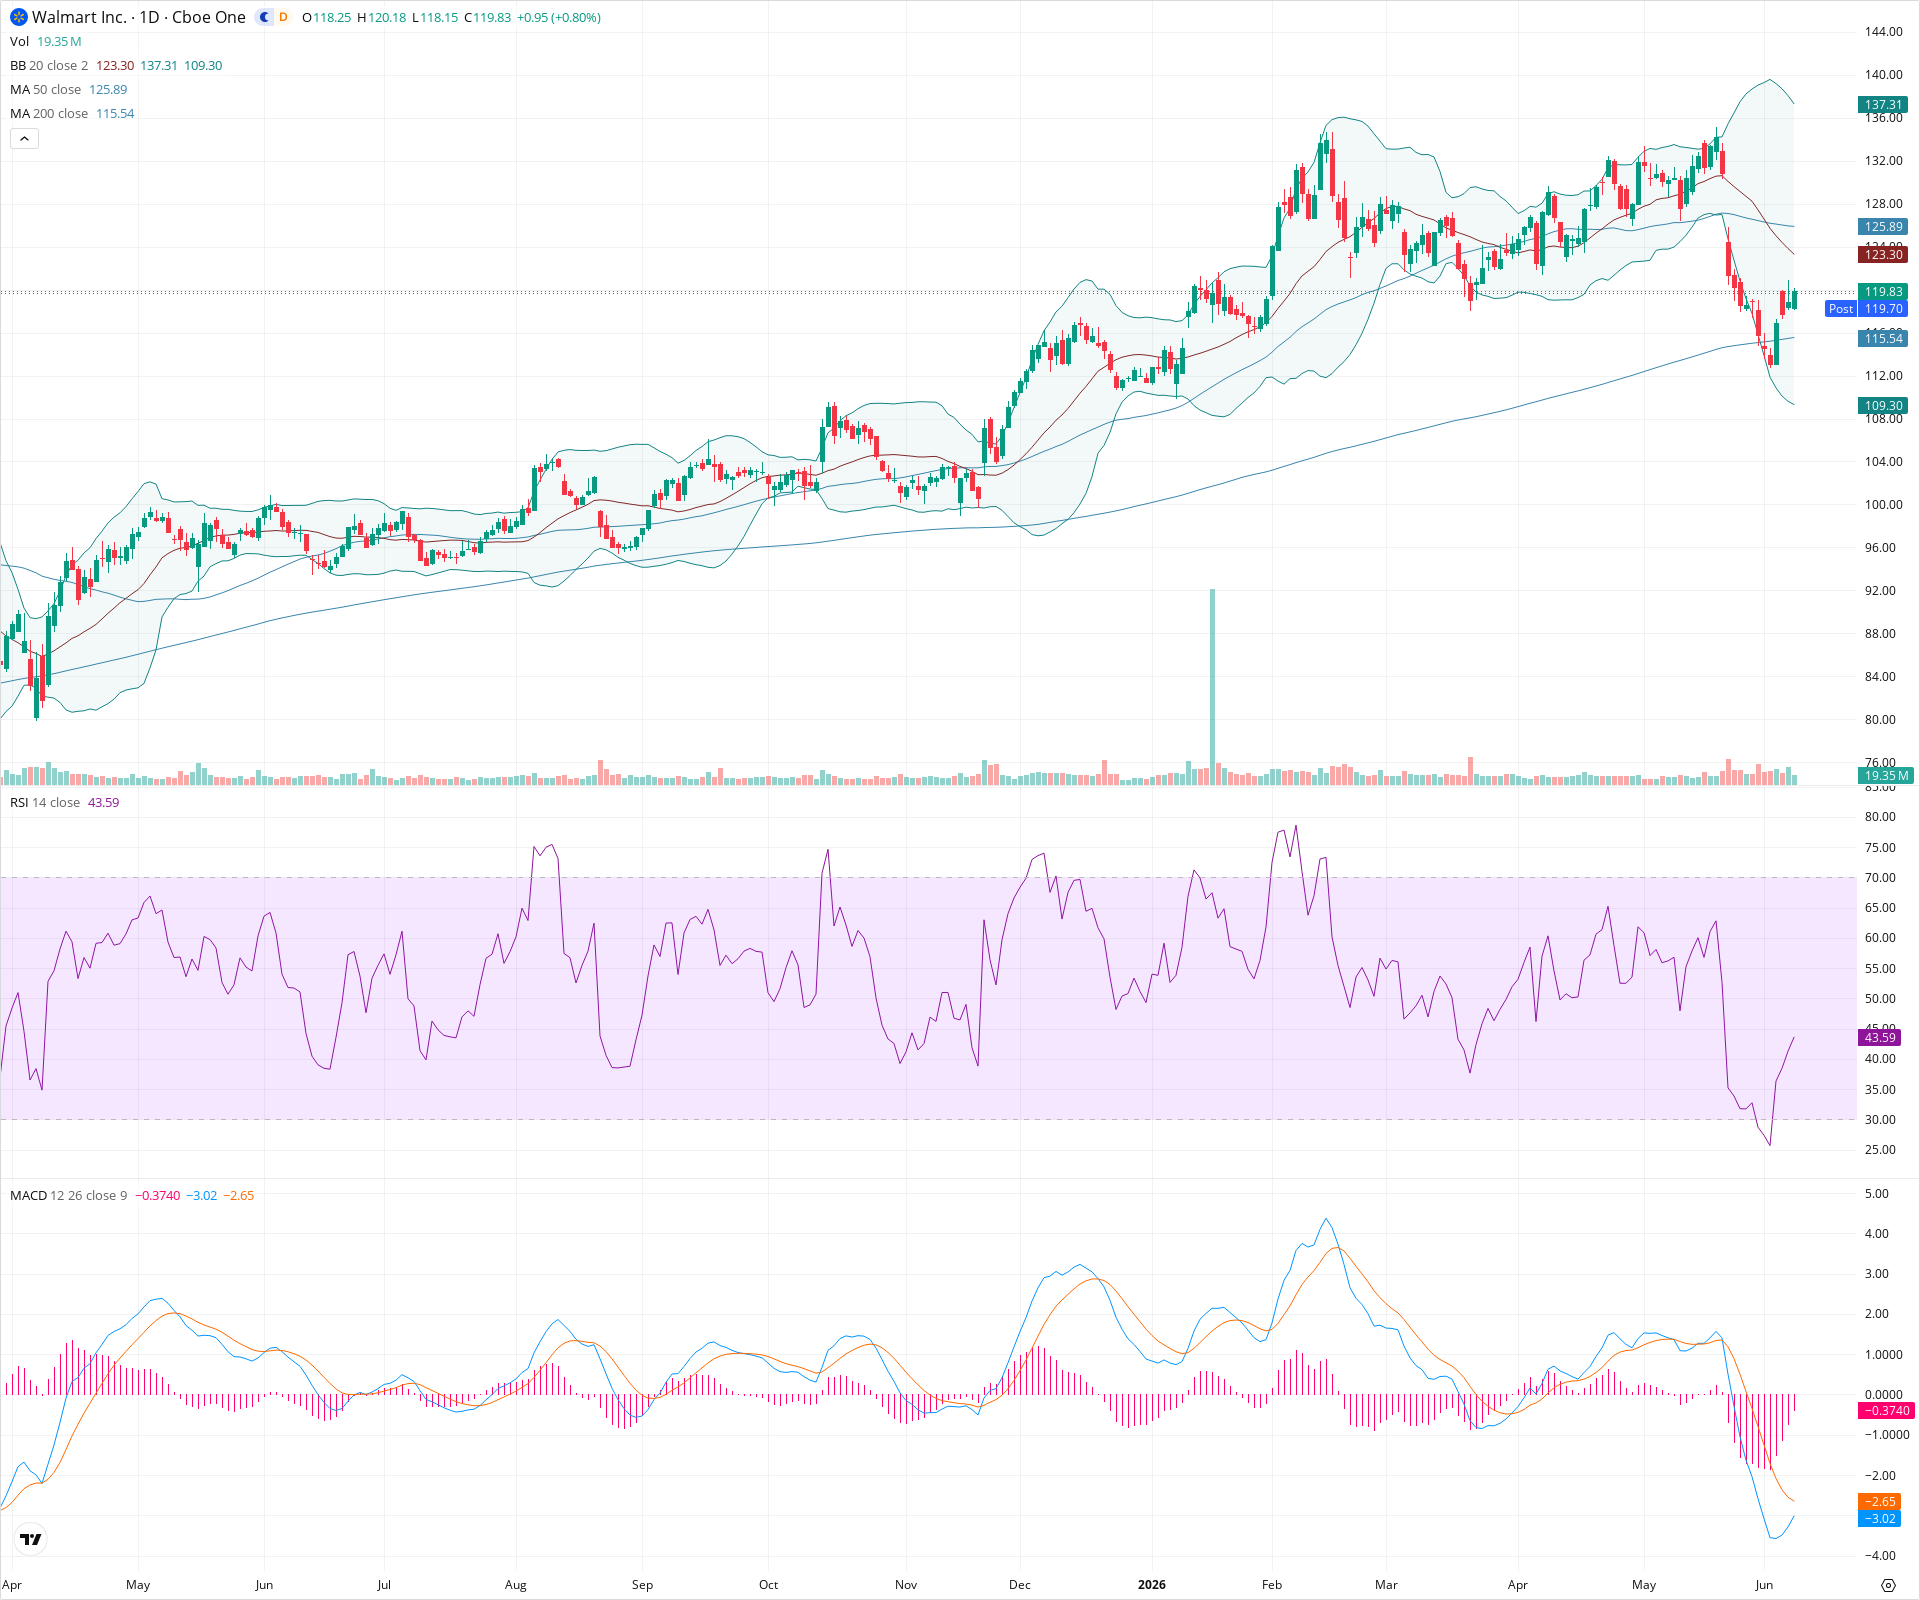Click the Walmart logo icon
The image size is (1920, 1600).
tap(19, 17)
